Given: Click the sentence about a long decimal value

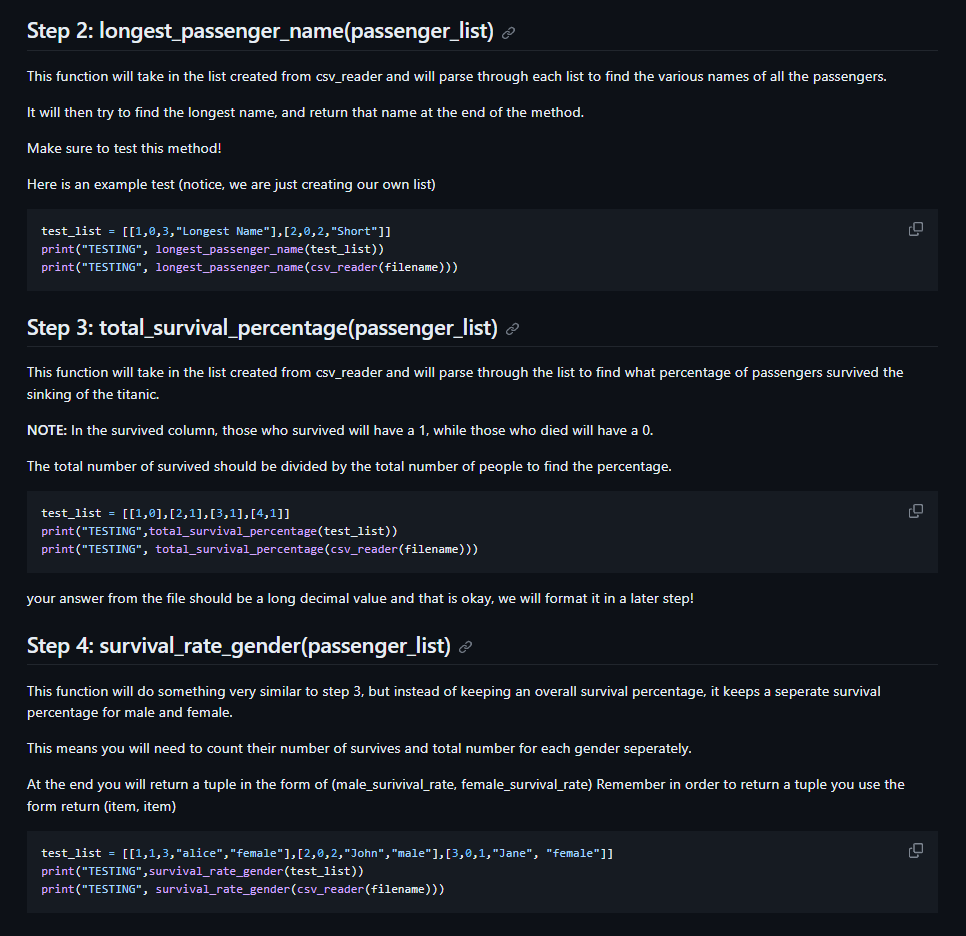Looking at the screenshot, I should (360, 598).
